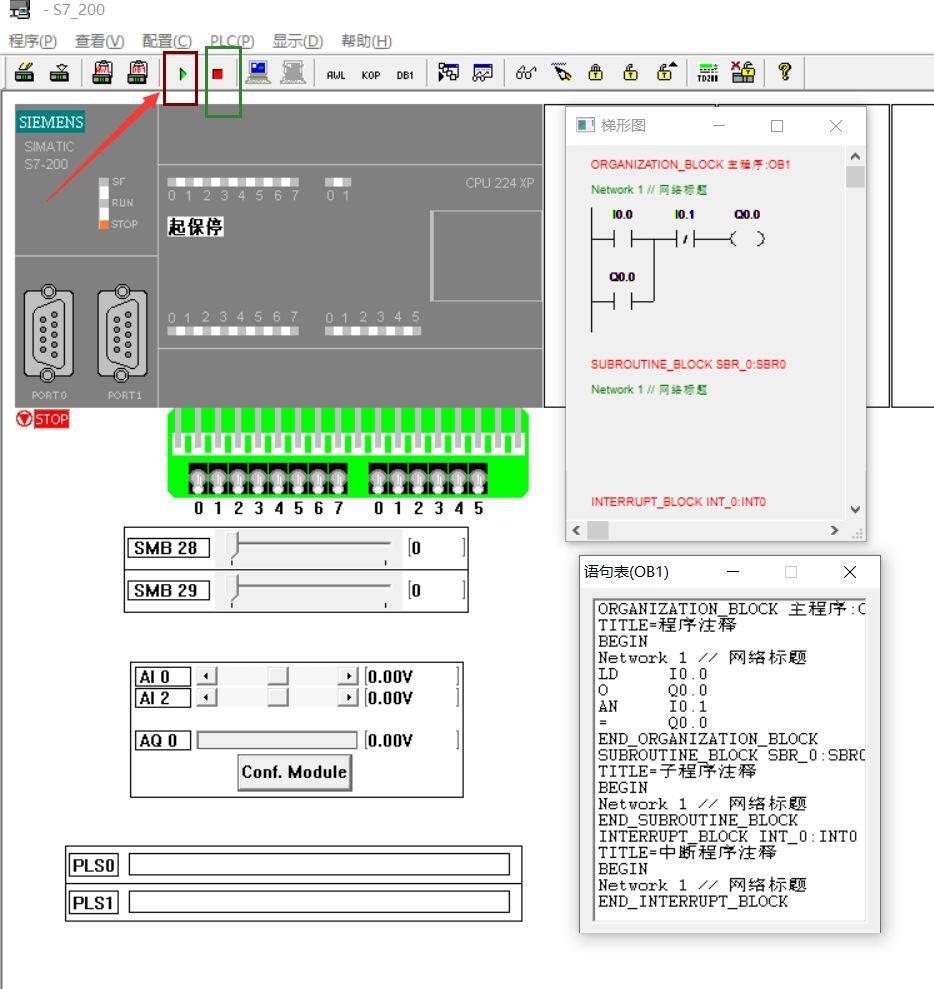
Task: Click the glasses program monitor icon
Action: [x=526, y=73]
